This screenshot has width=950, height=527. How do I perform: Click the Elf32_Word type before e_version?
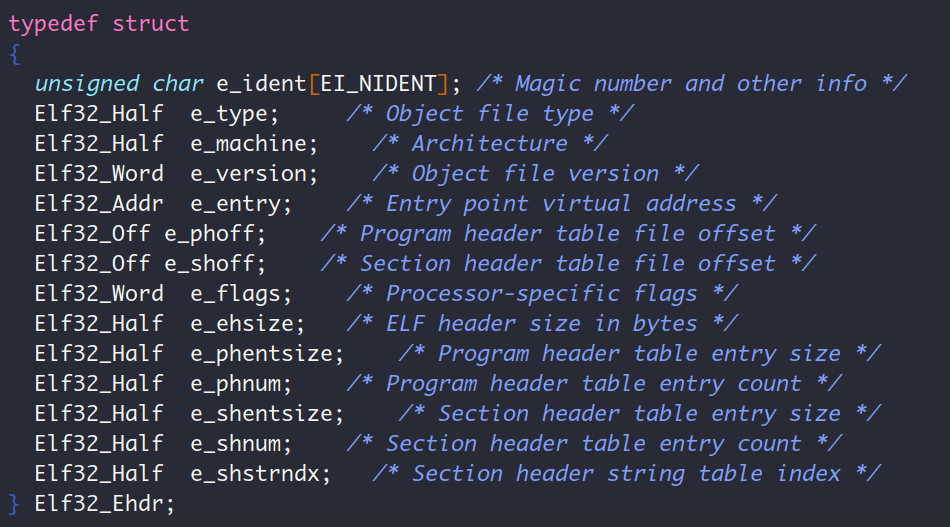tap(99, 174)
